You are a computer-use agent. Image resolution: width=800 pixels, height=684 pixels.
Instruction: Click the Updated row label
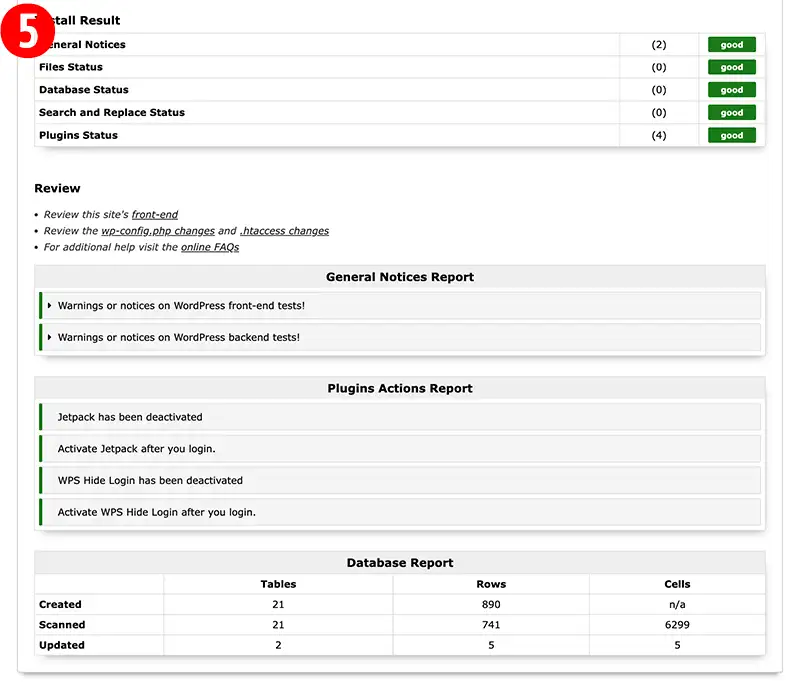coord(62,645)
